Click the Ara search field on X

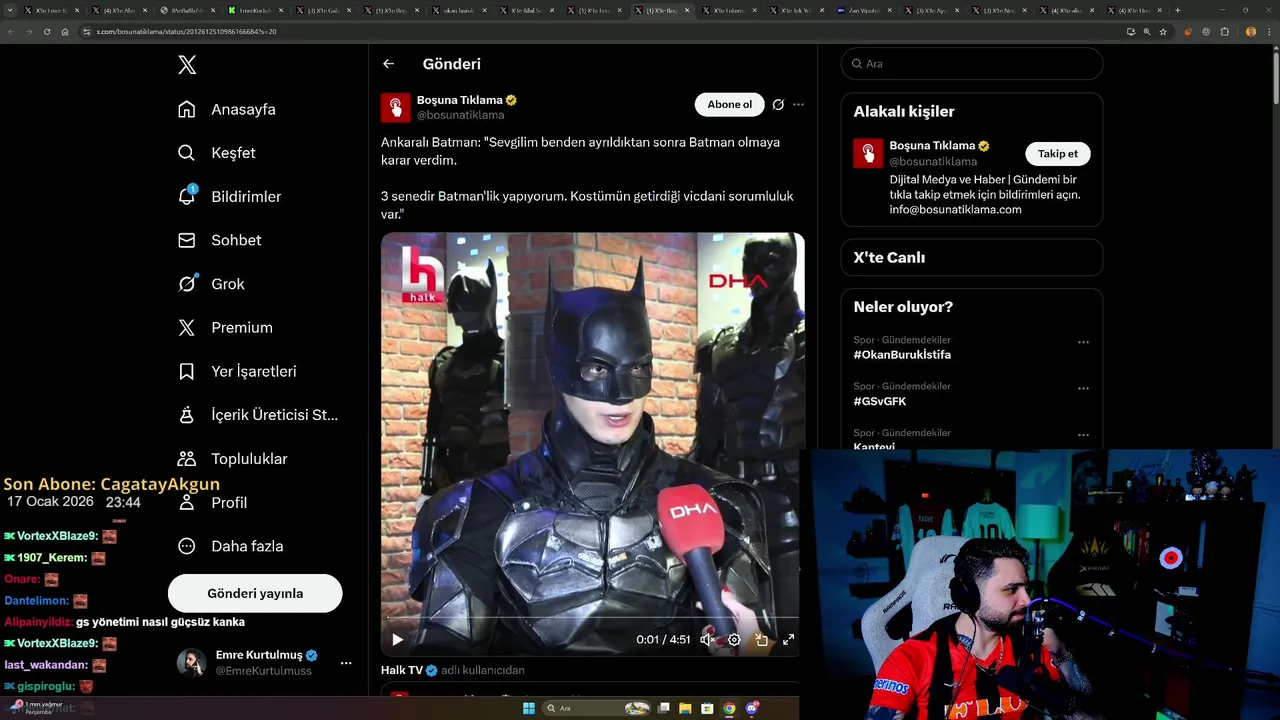coord(972,63)
